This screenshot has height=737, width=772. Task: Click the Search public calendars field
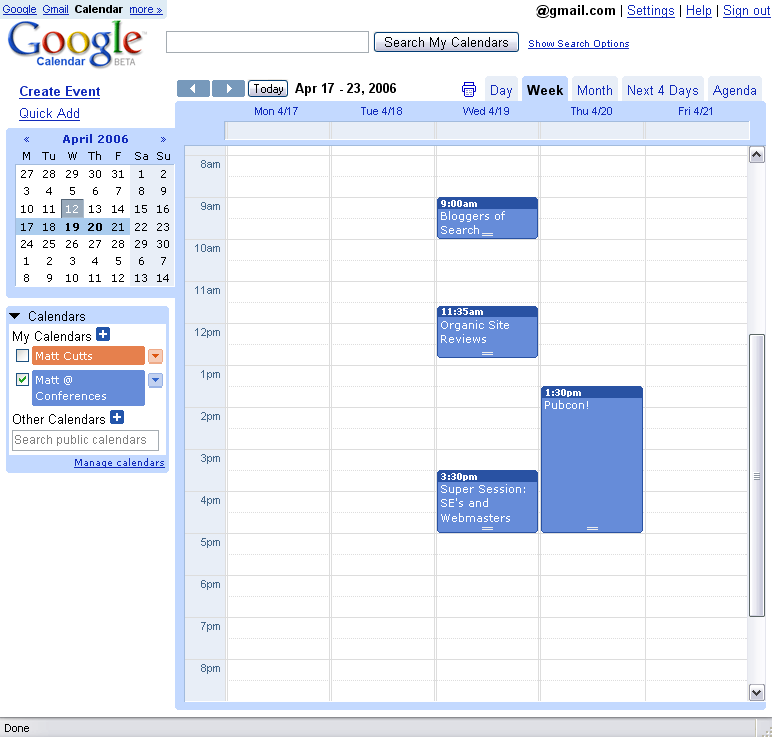pyautogui.click(x=85, y=440)
